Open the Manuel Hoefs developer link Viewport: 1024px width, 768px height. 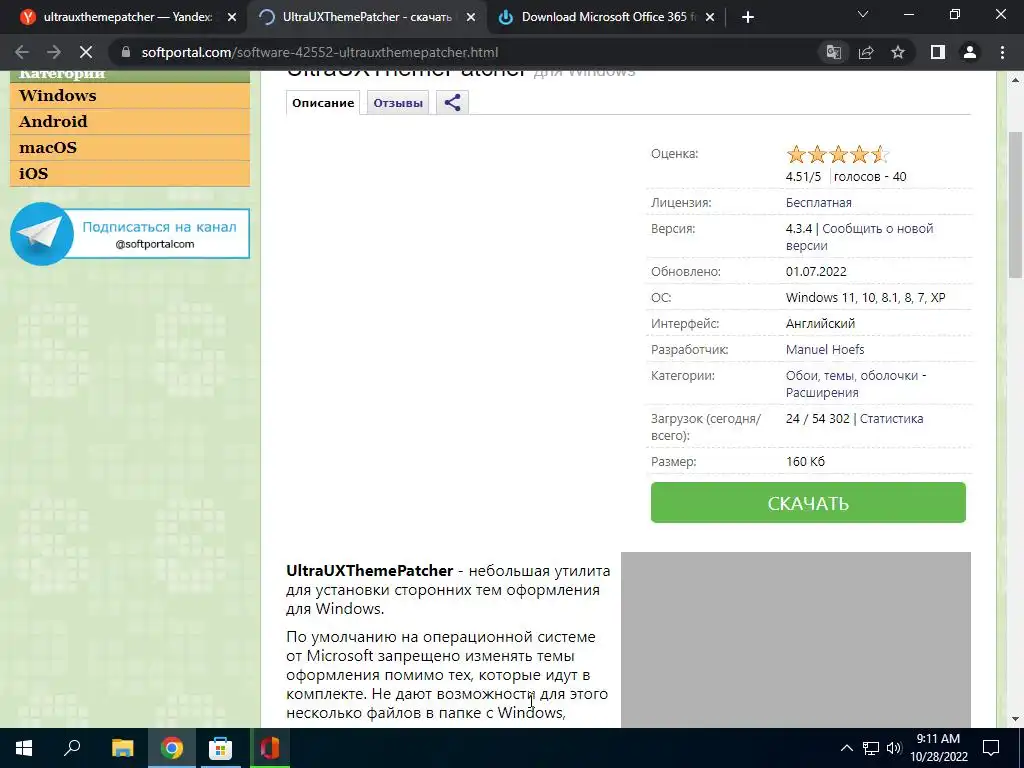(825, 349)
